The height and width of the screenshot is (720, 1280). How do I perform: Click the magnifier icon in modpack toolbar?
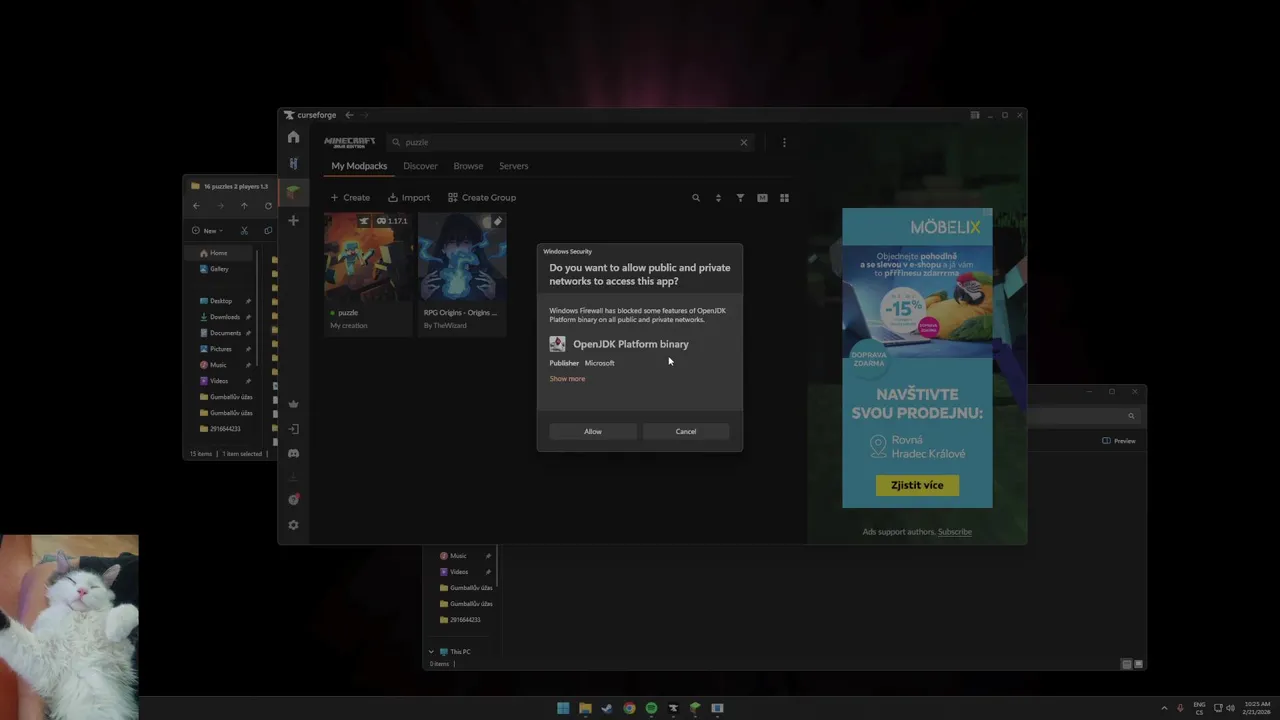(696, 198)
